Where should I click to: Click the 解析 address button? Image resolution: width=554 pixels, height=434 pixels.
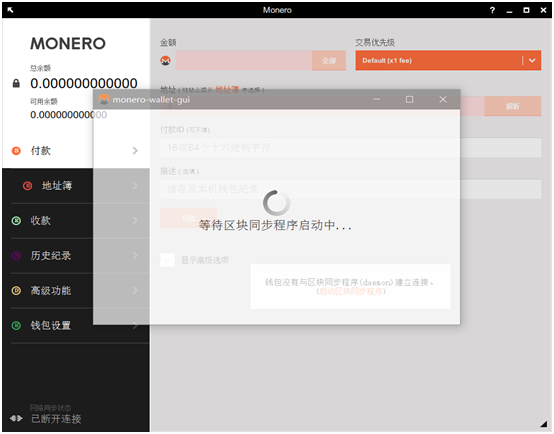tap(512, 106)
